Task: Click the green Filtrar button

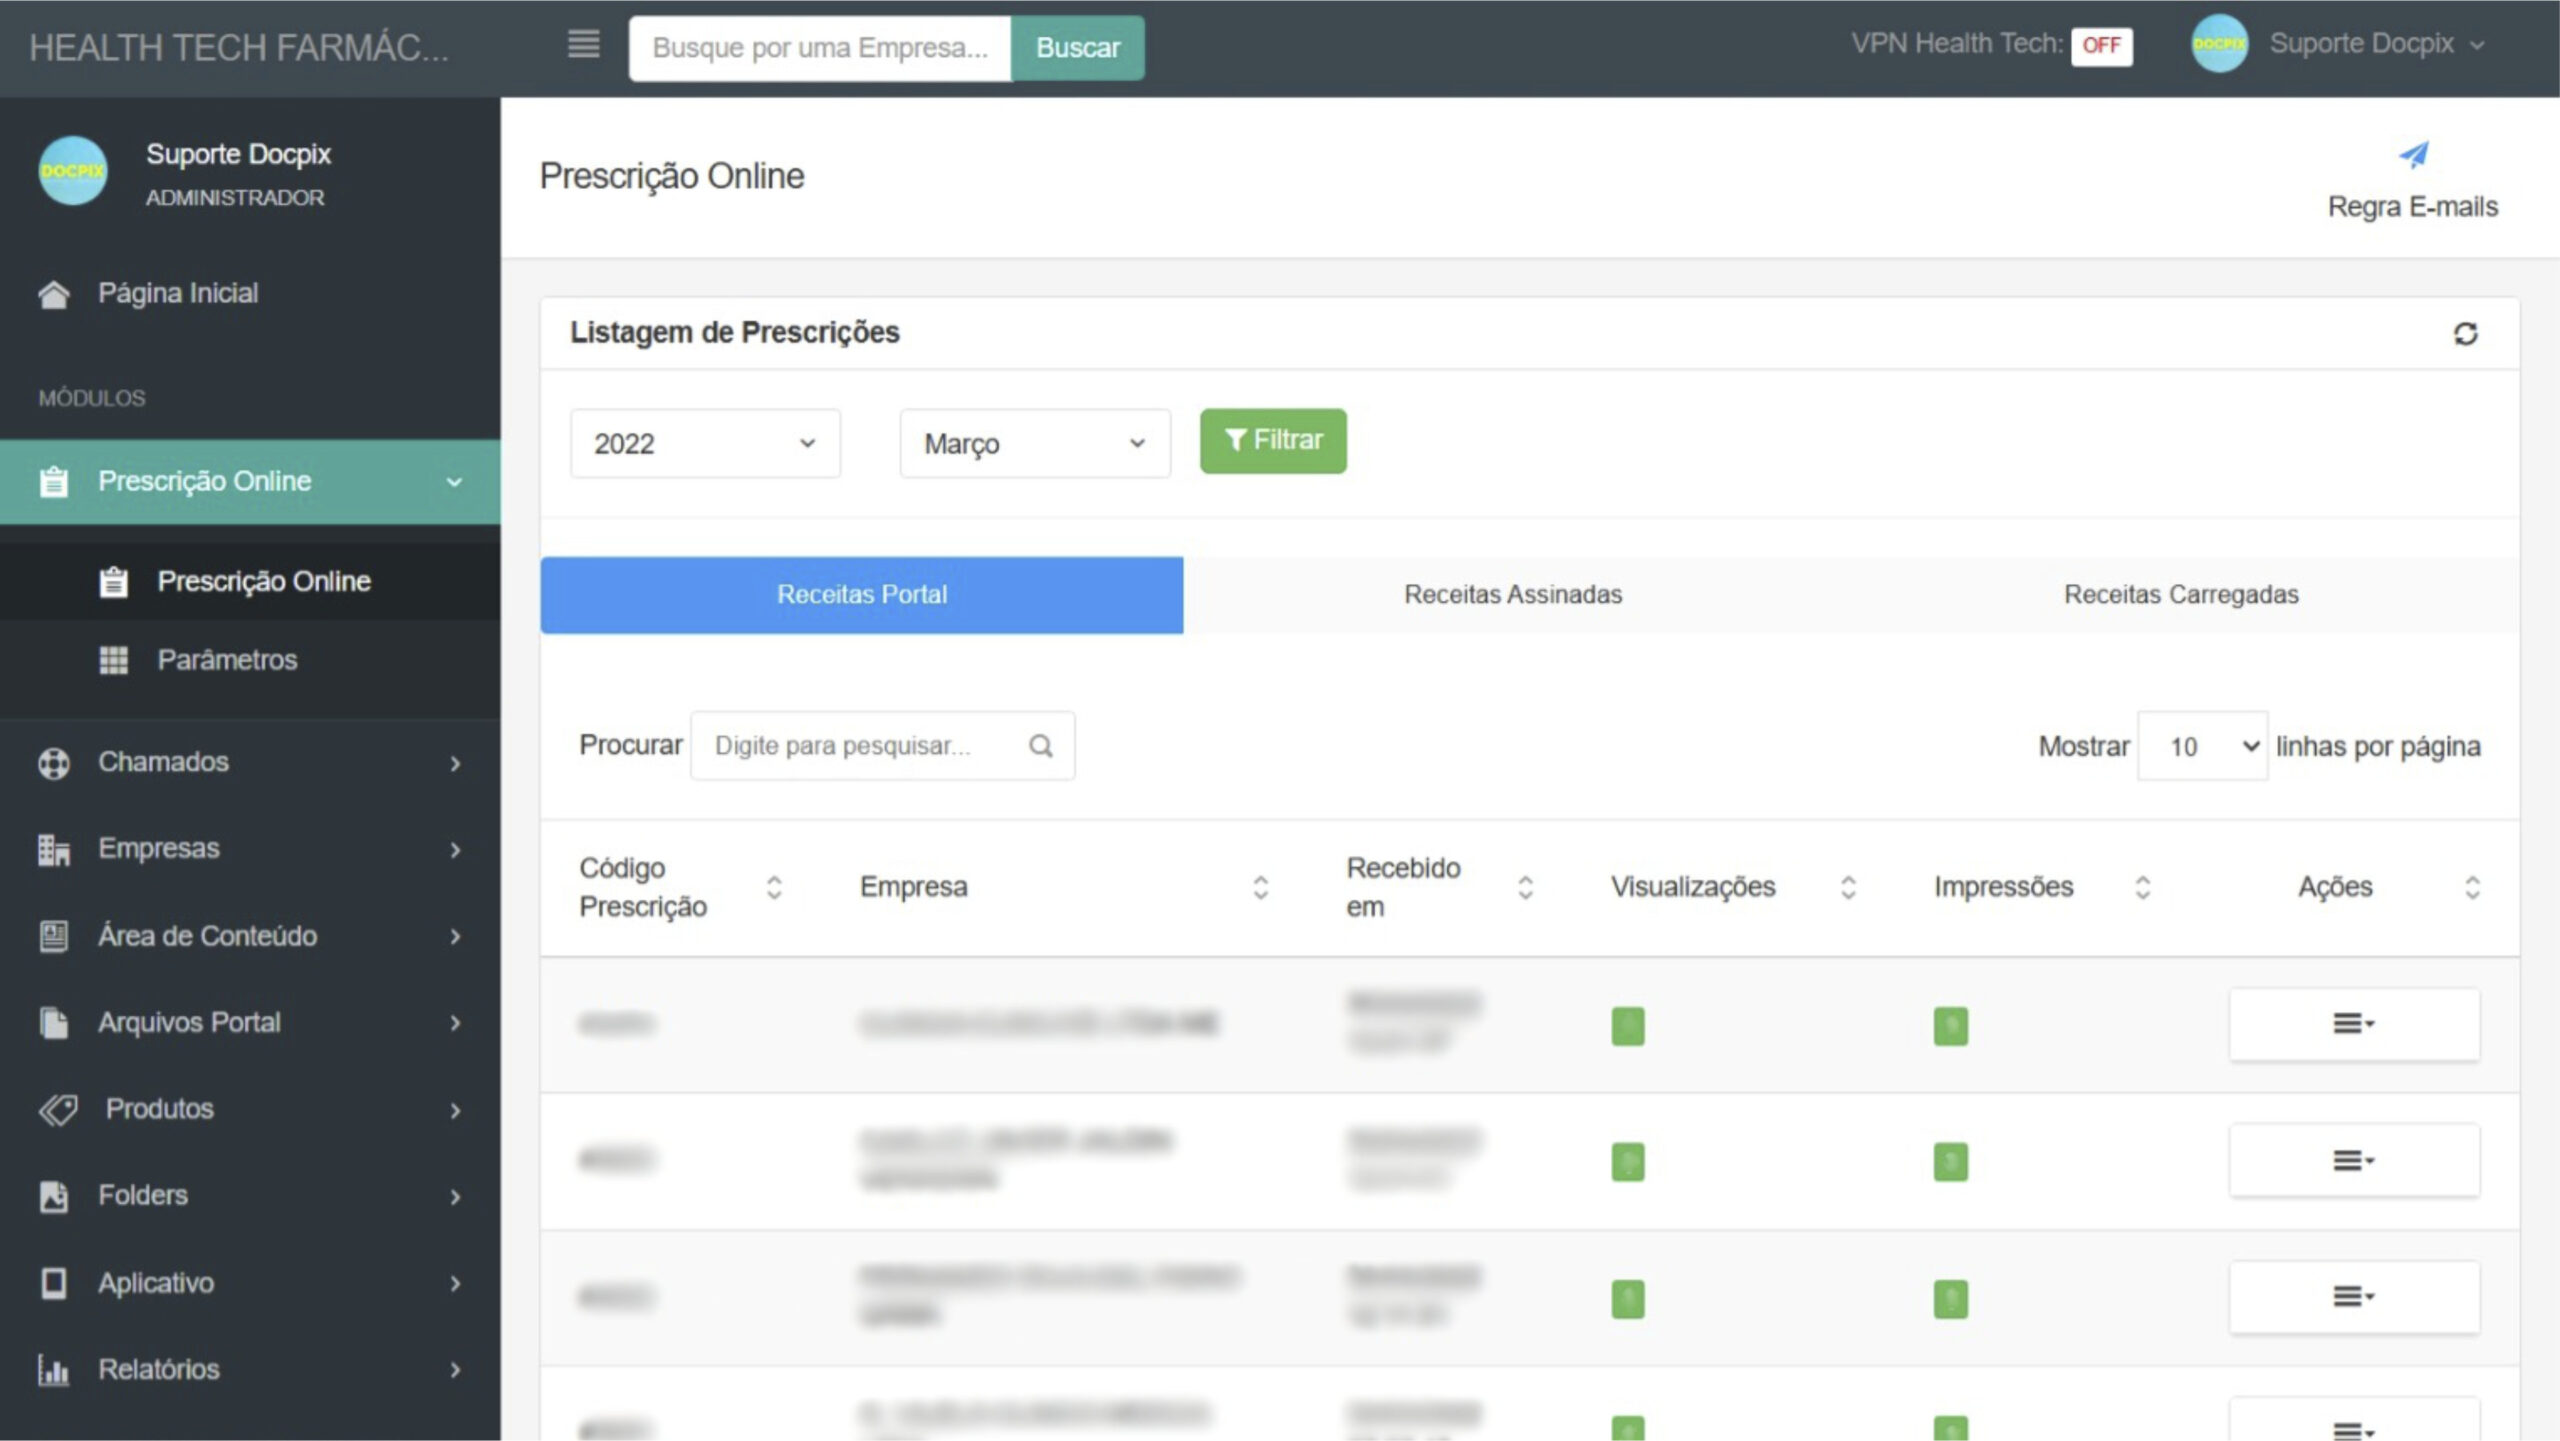Action: 1272,441
